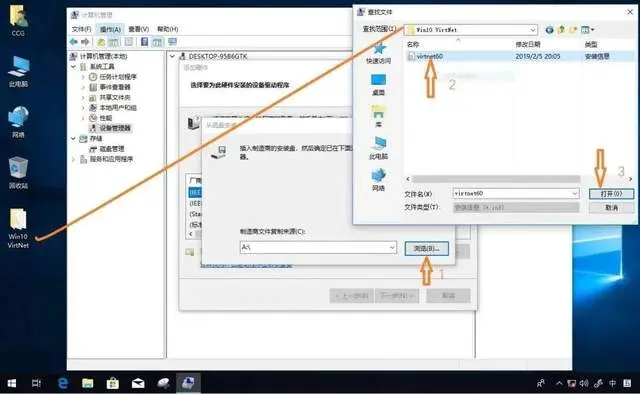Click the blue Help book toolbar icon
The height and width of the screenshot is (394, 640).
(x=144, y=42)
